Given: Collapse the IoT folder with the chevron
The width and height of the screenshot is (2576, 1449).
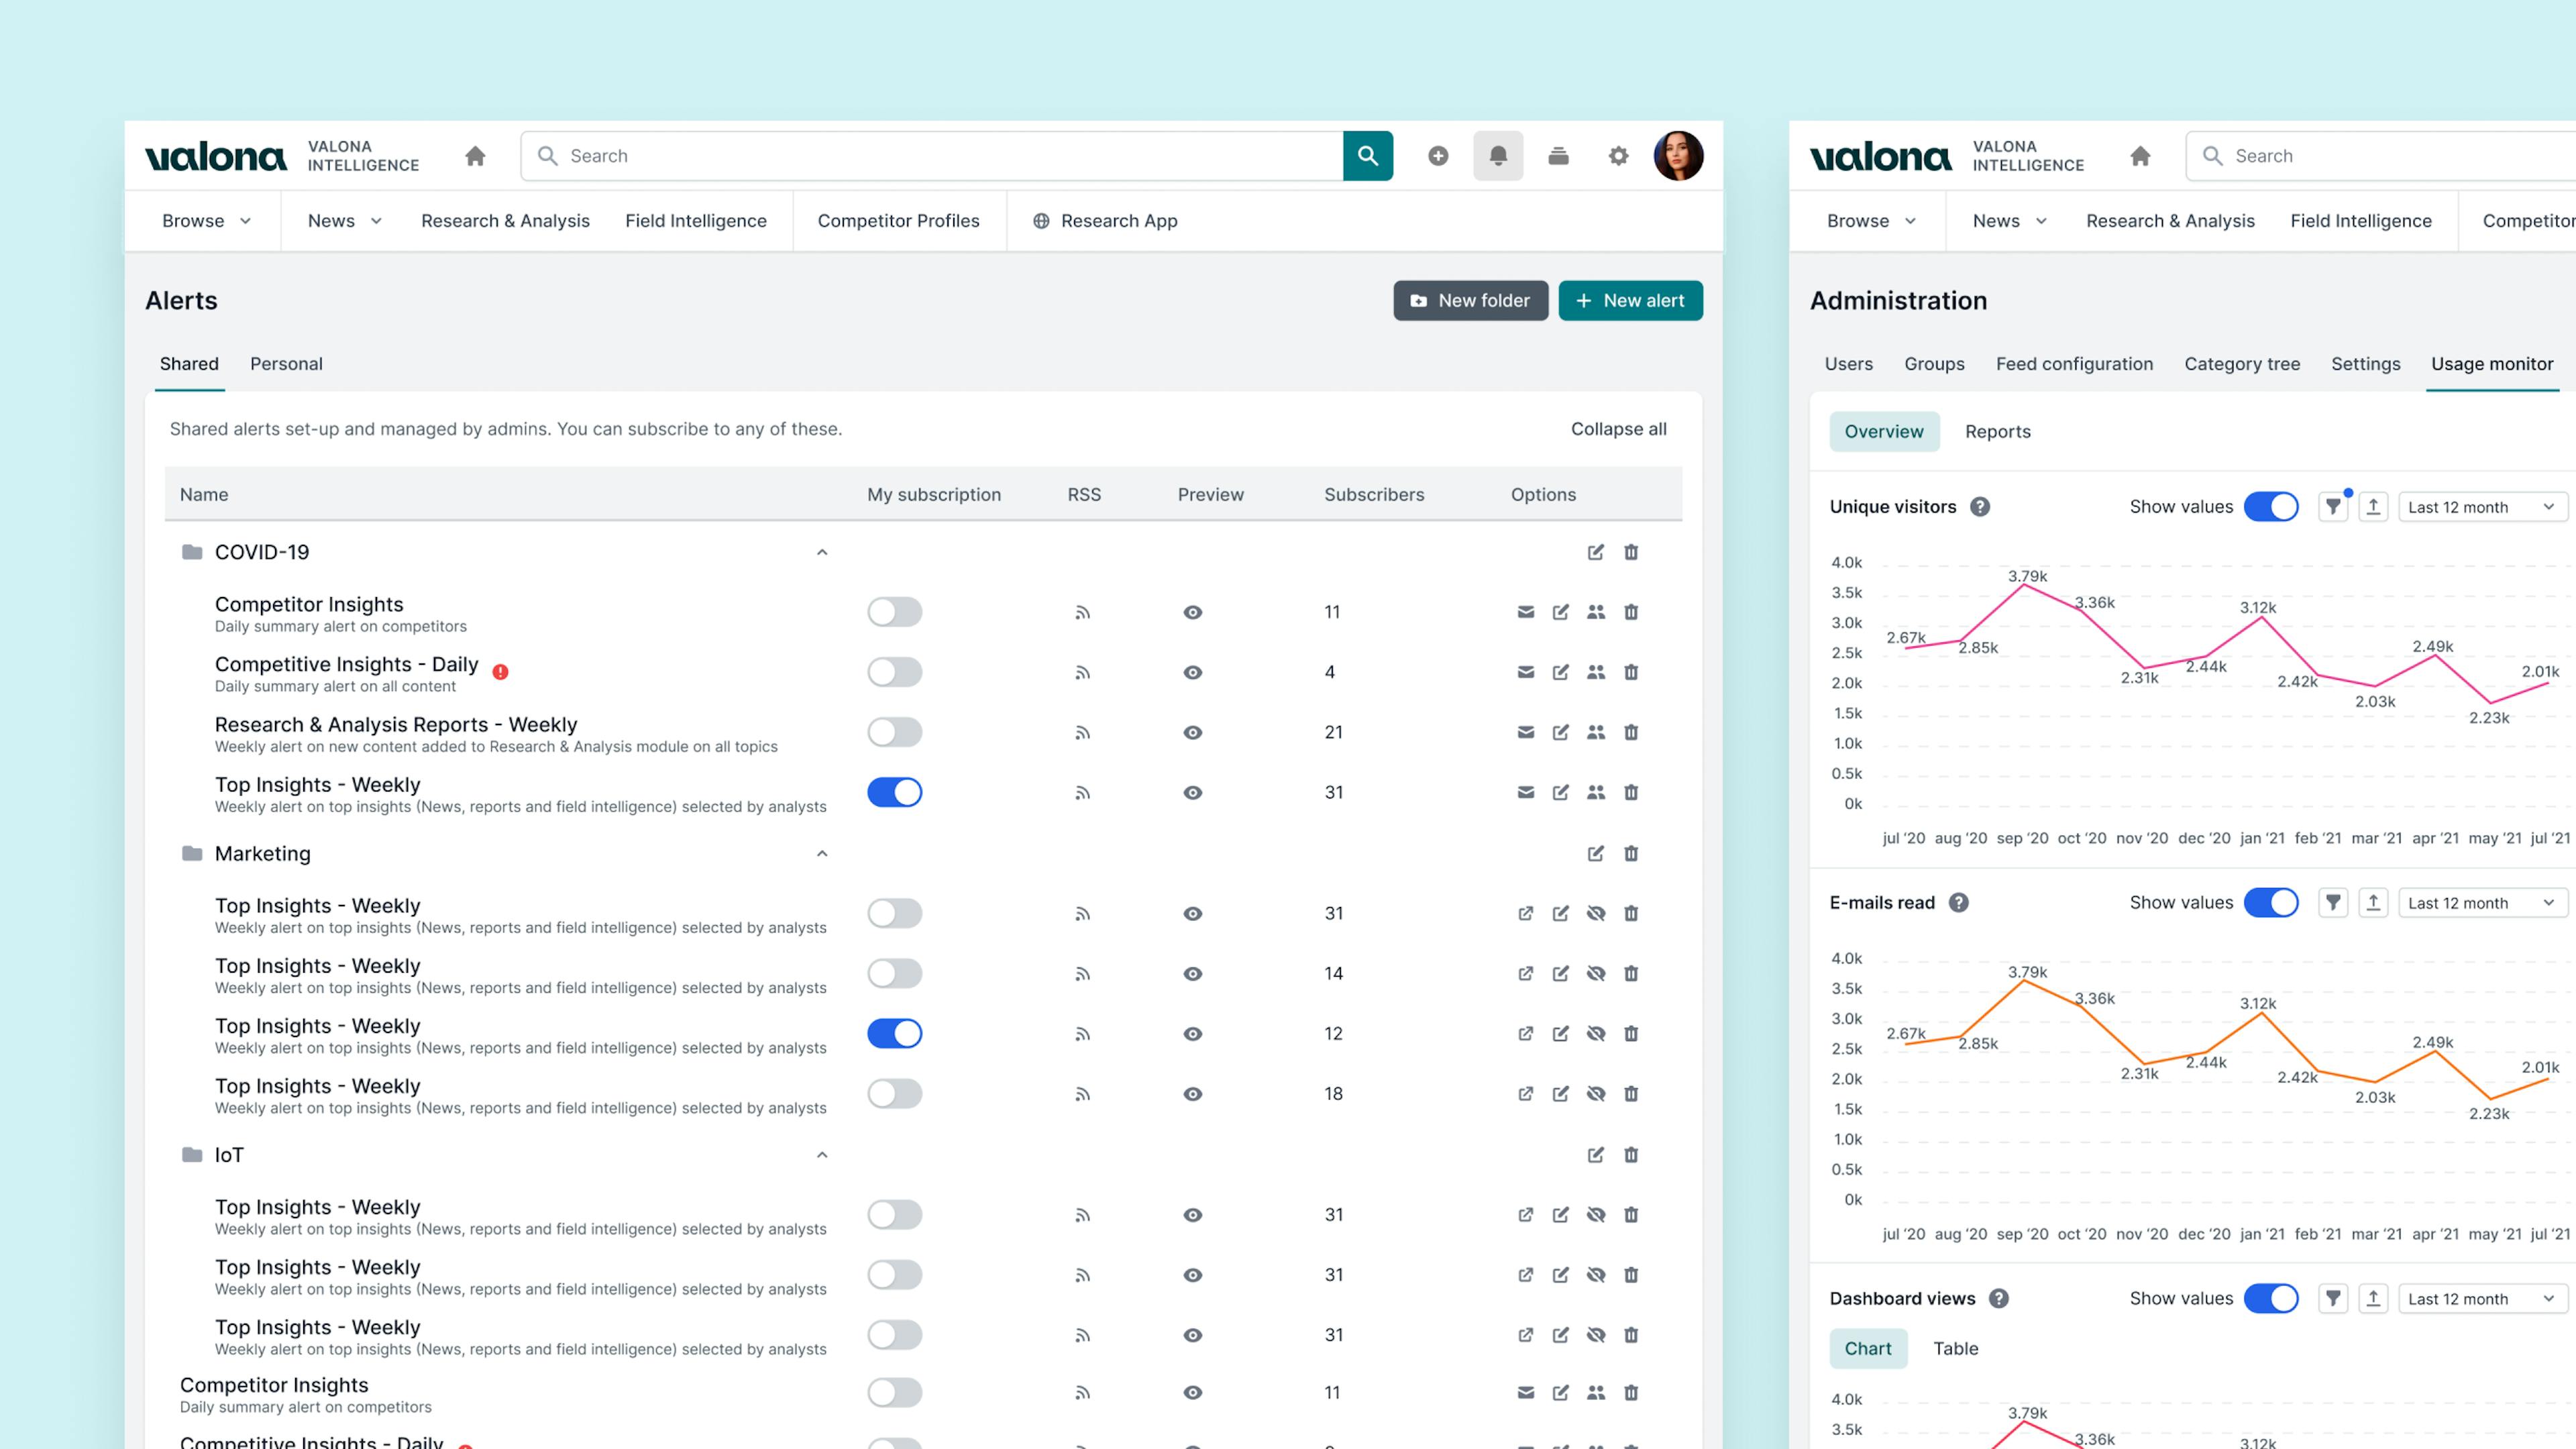Looking at the screenshot, I should click(822, 1155).
